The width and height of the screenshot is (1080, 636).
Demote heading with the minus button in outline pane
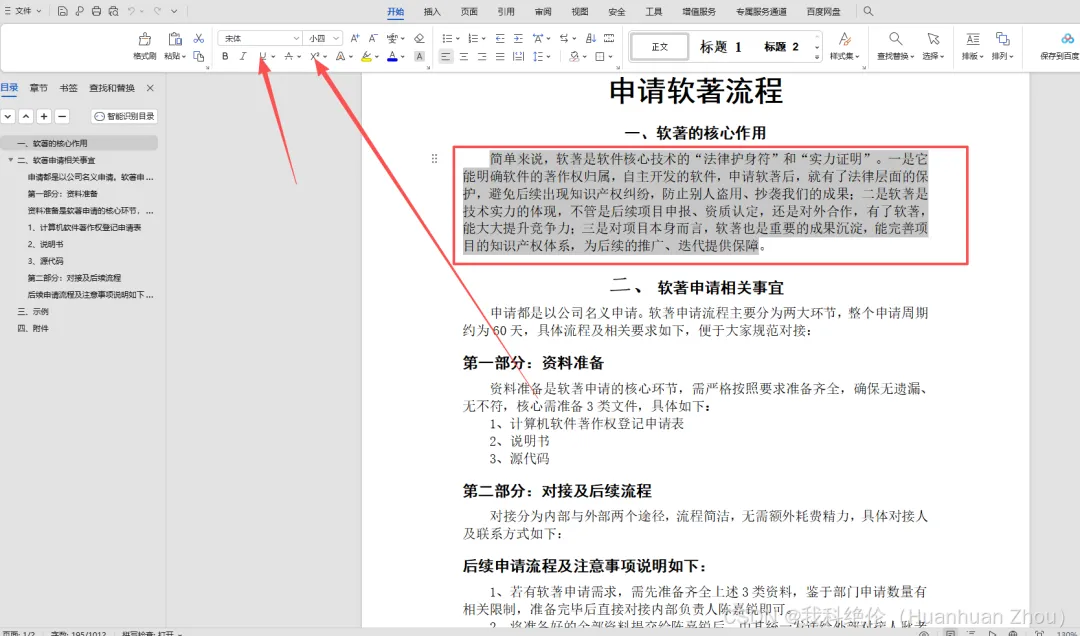click(x=62, y=116)
